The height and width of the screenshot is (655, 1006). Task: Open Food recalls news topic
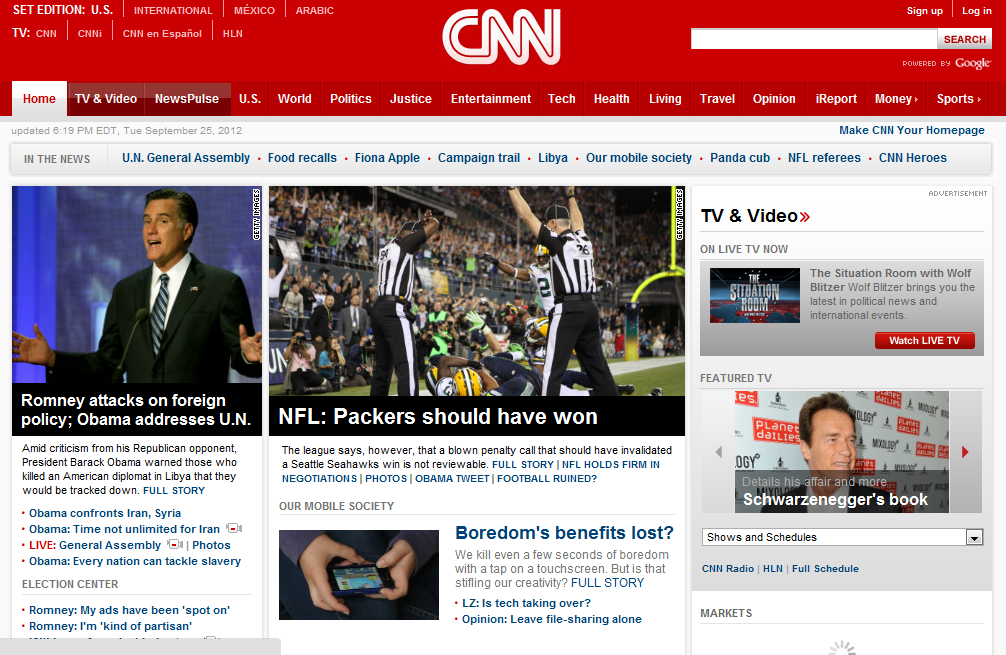click(x=302, y=158)
